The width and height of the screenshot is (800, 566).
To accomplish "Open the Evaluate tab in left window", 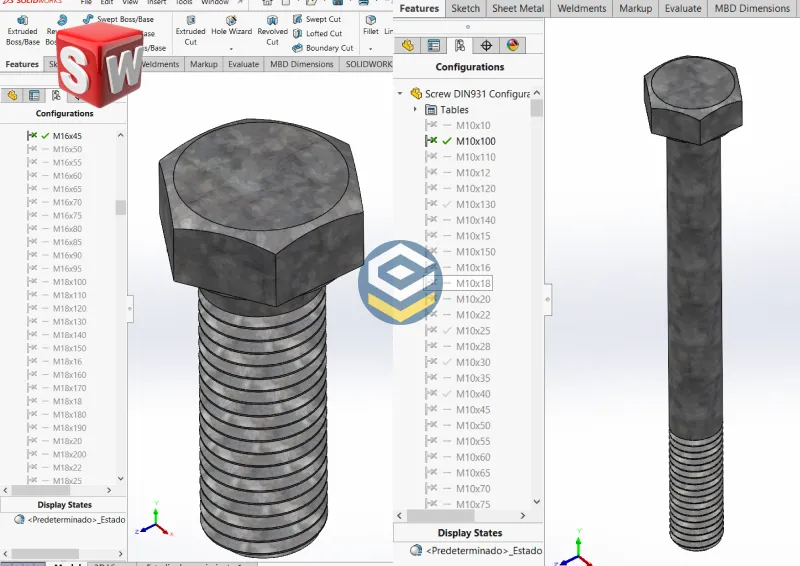I will 243,64.
